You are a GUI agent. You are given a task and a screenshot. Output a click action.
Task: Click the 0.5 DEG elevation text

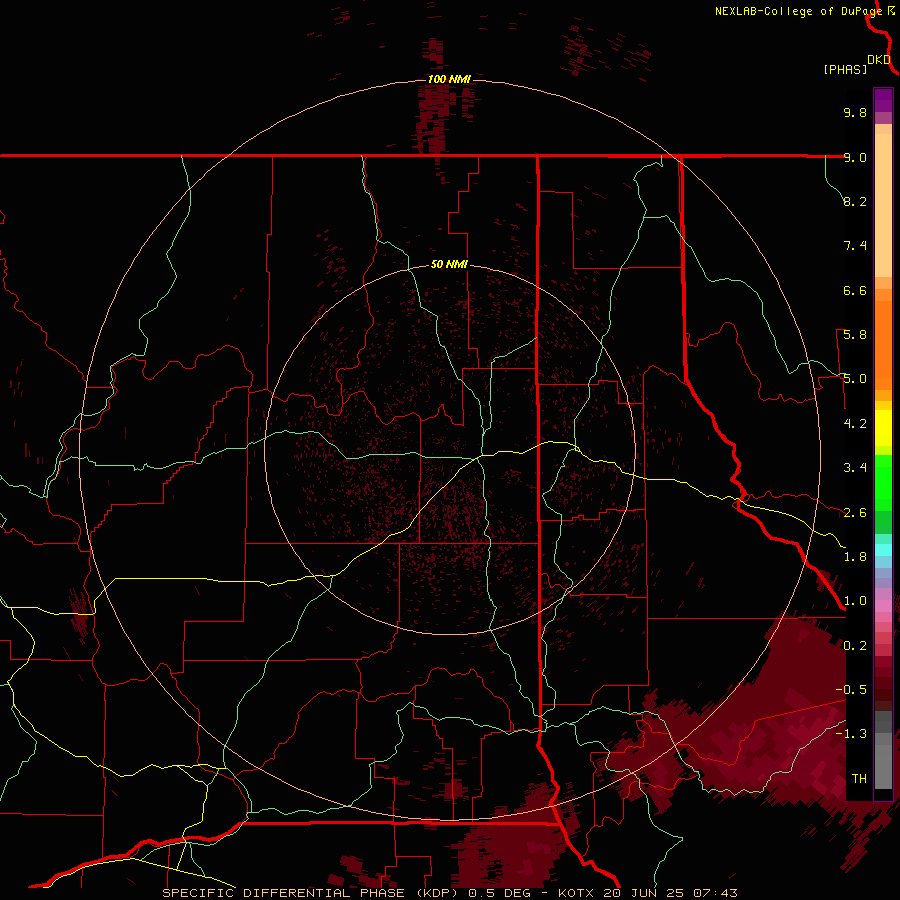coord(507,893)
